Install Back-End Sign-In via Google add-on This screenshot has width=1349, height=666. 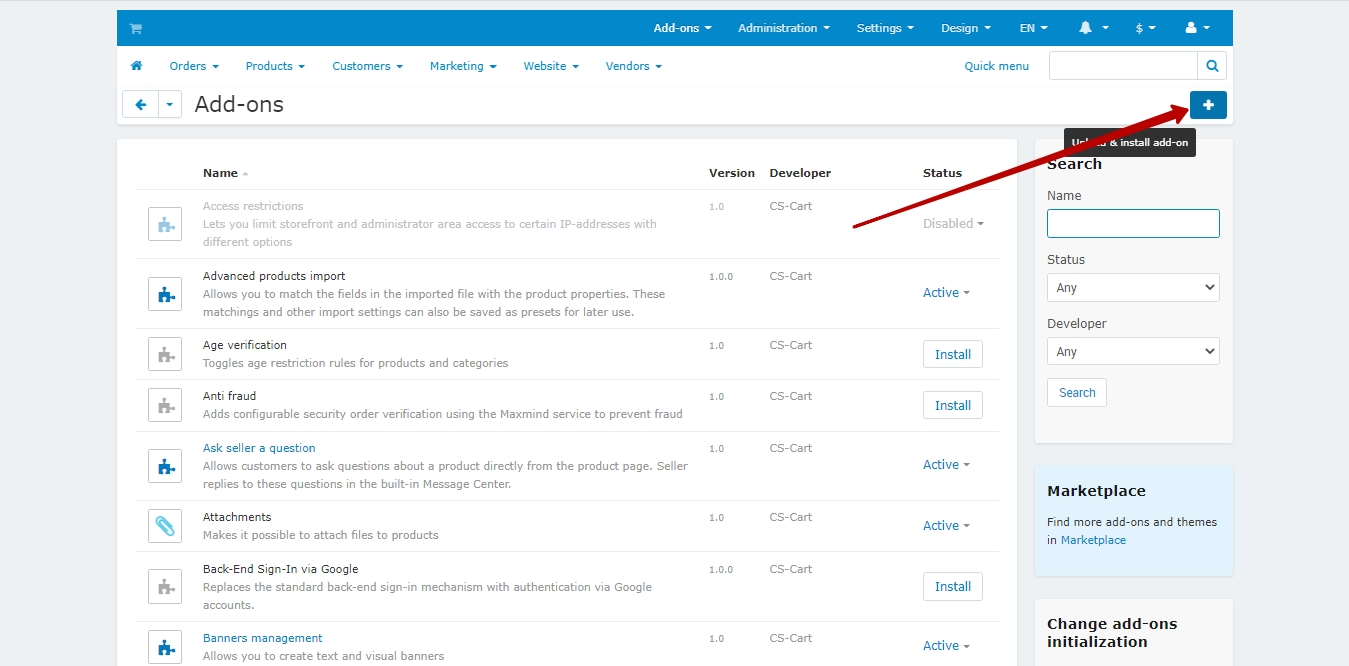point(953,587)
